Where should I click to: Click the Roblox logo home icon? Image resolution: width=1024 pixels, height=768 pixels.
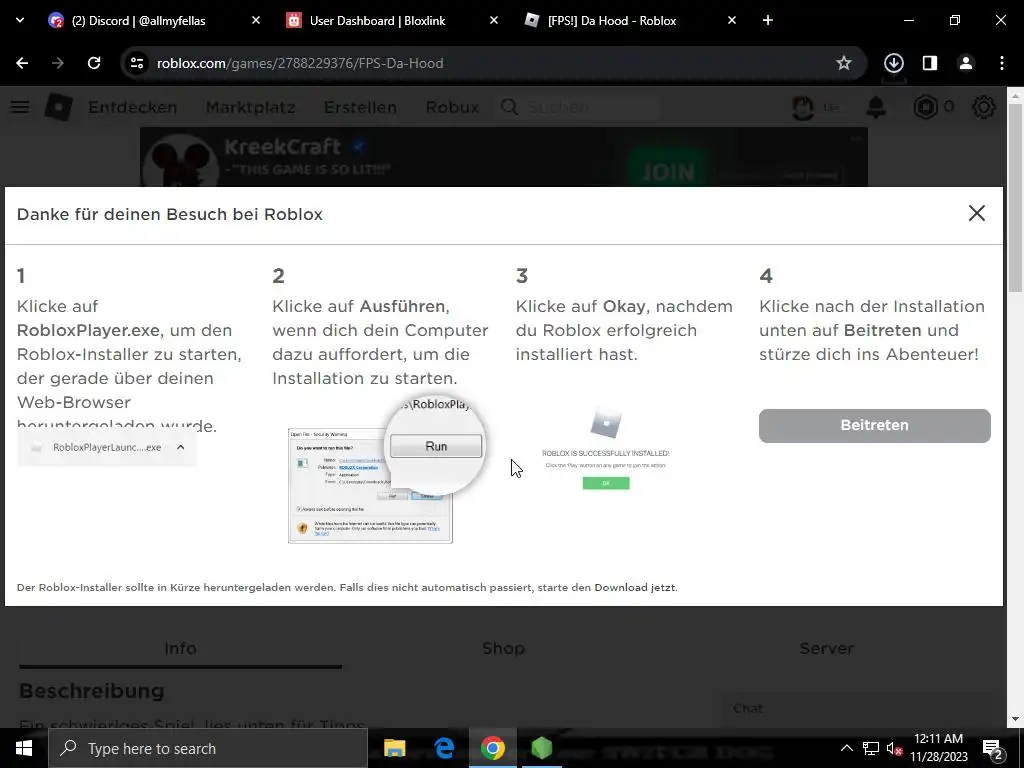click(x=59, y=107)
